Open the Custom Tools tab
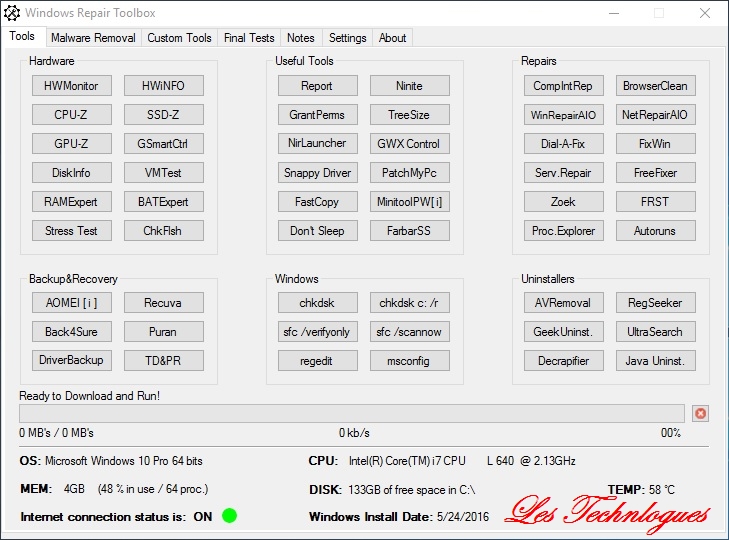This screenshot has width=729, height=540. [179, 38]
